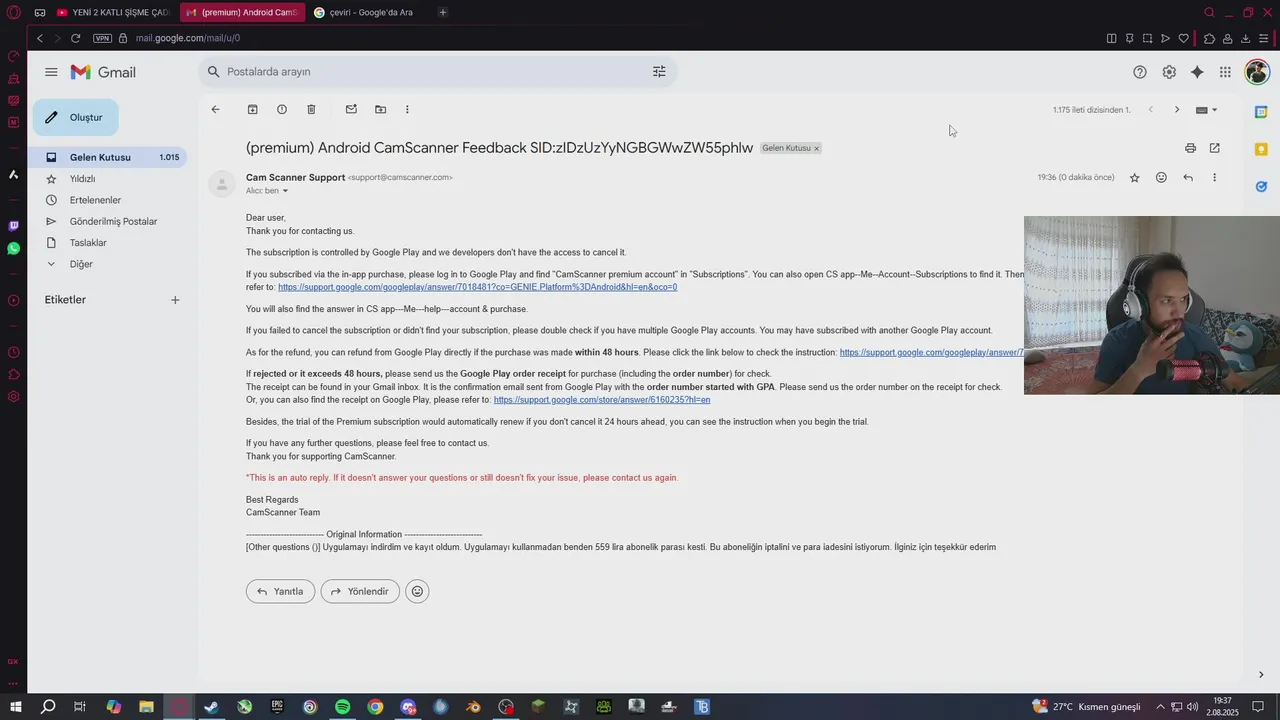The width and height of the screenshot is (1280, 720).
Task: Open the Gemini sparkle assistant
Action: point(1197,72)
